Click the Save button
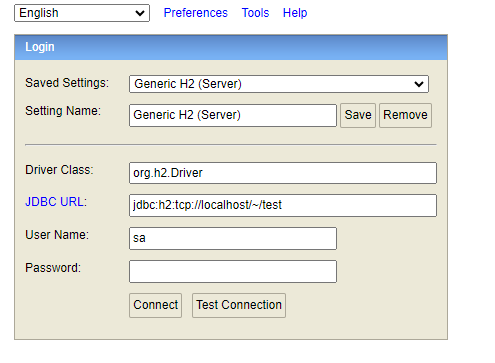This screenshot has height=363, width=495. 358,115
